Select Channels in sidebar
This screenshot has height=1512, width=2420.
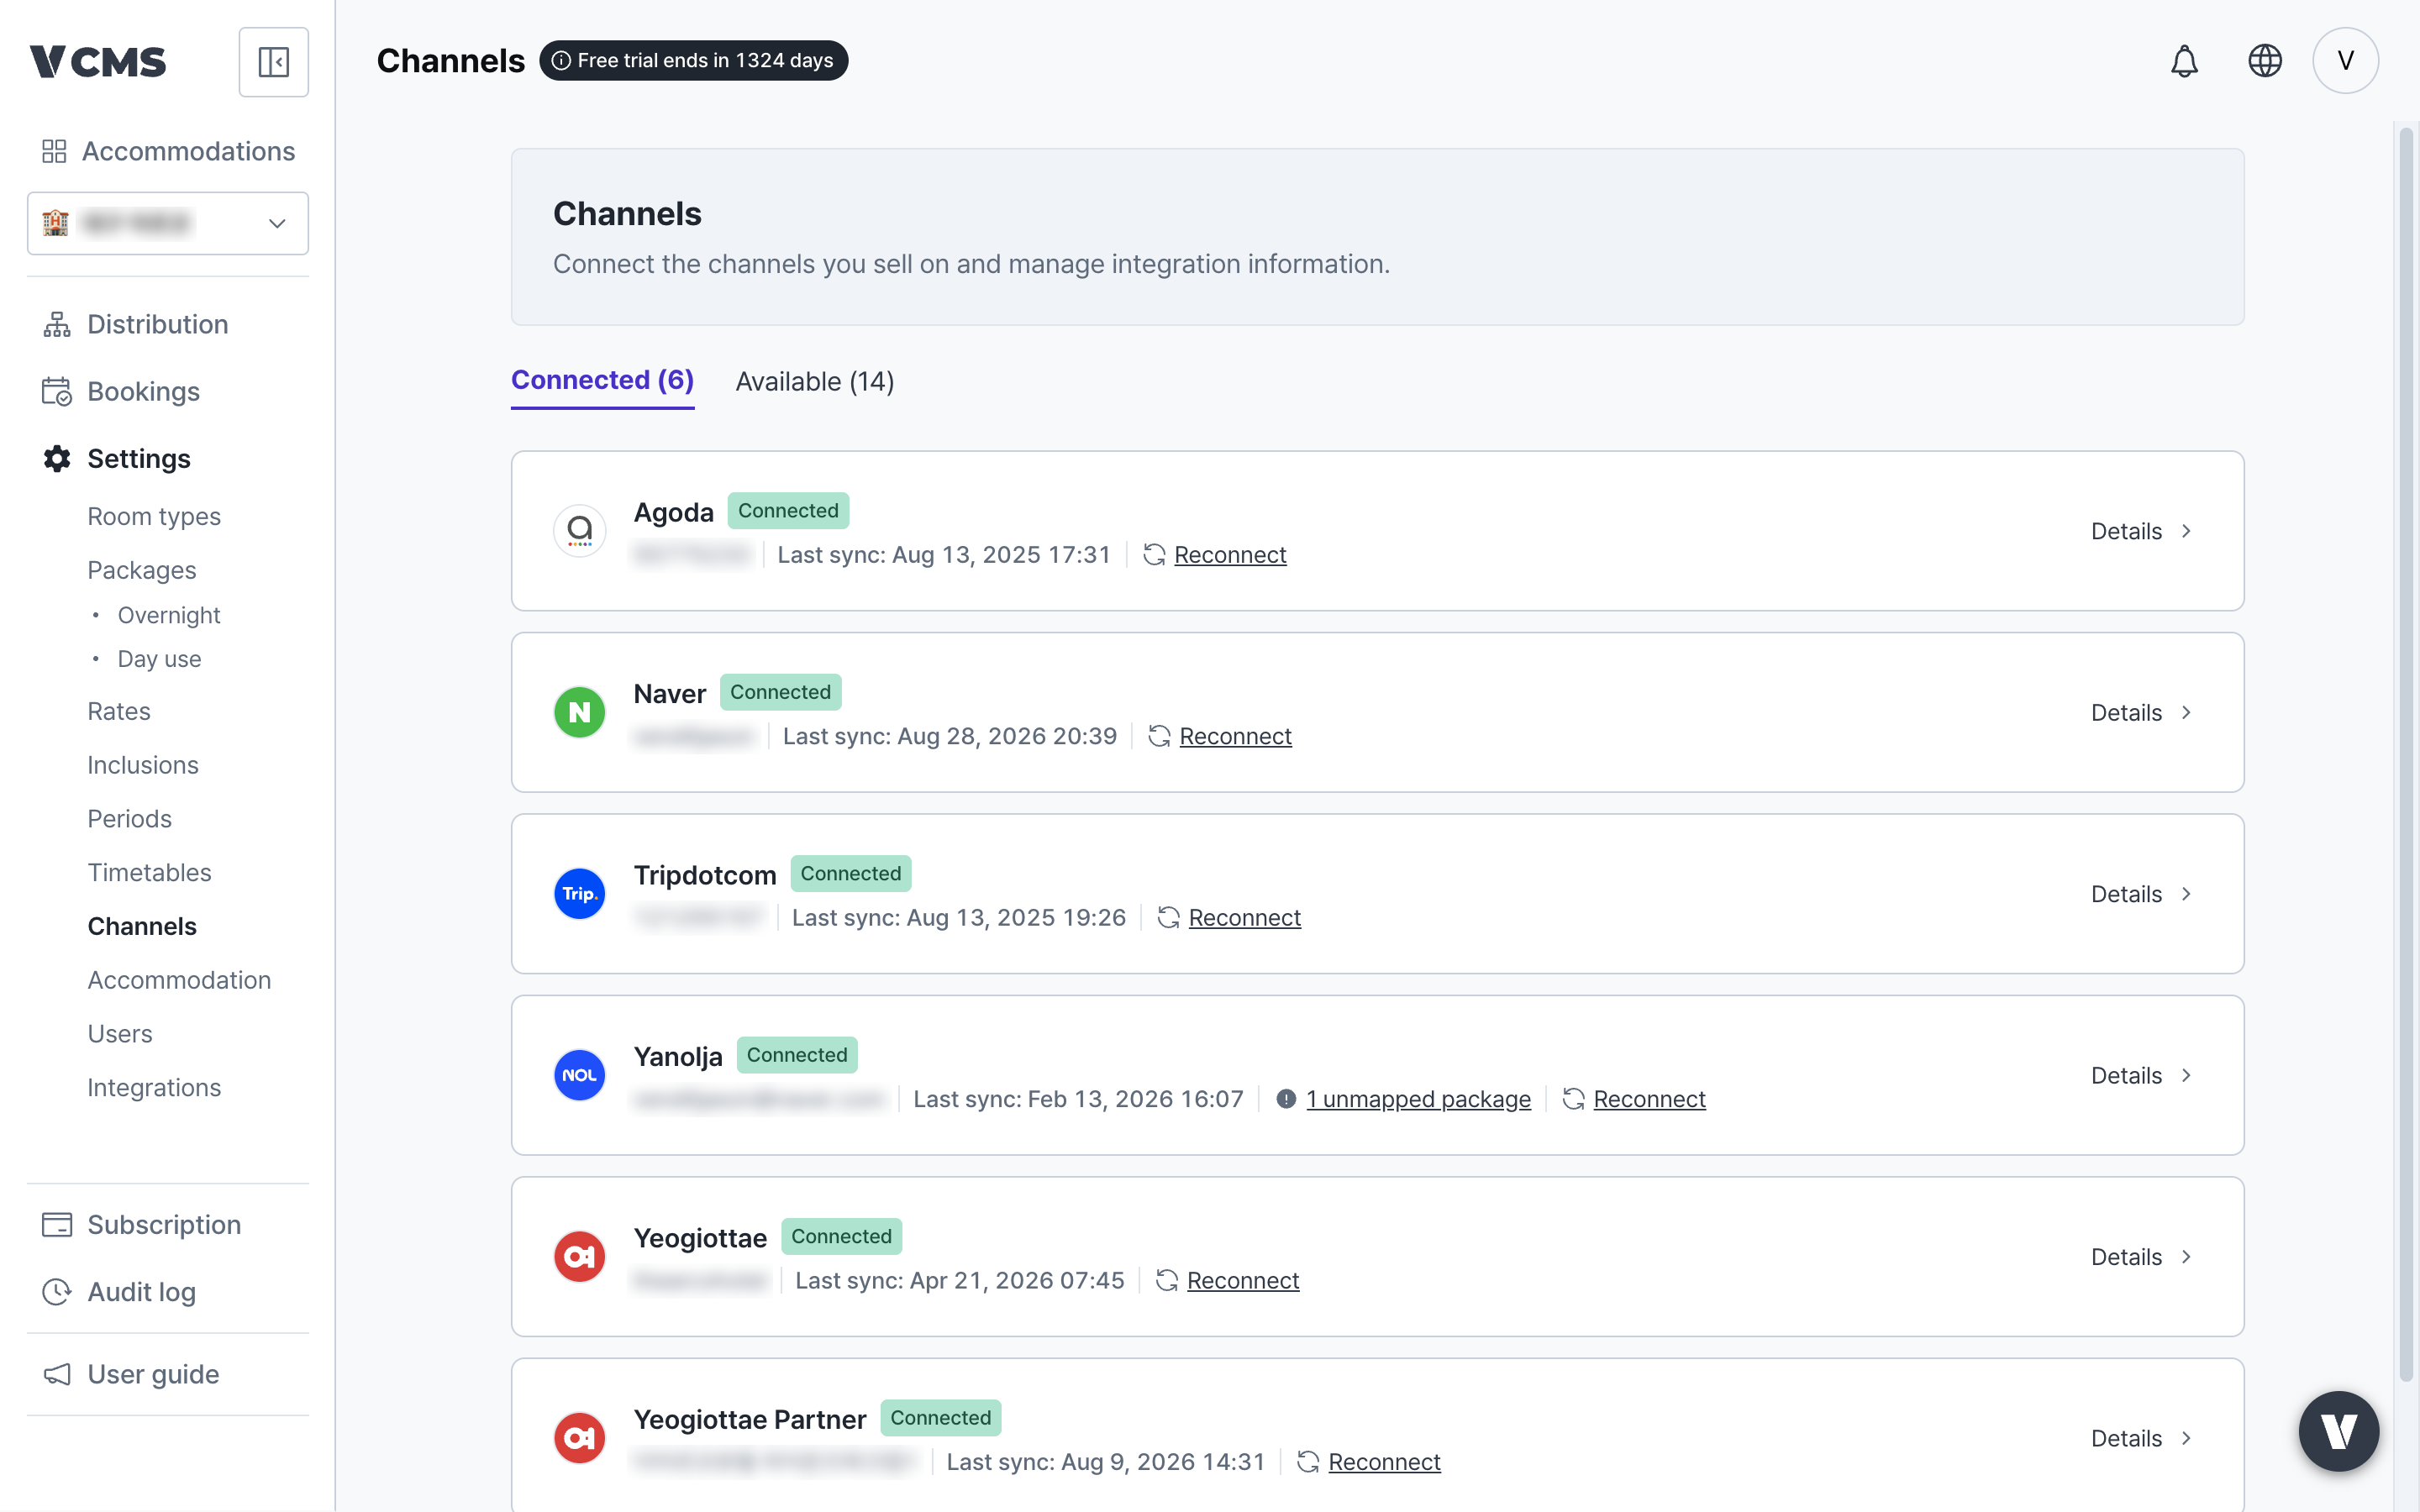tap(142, 926)
